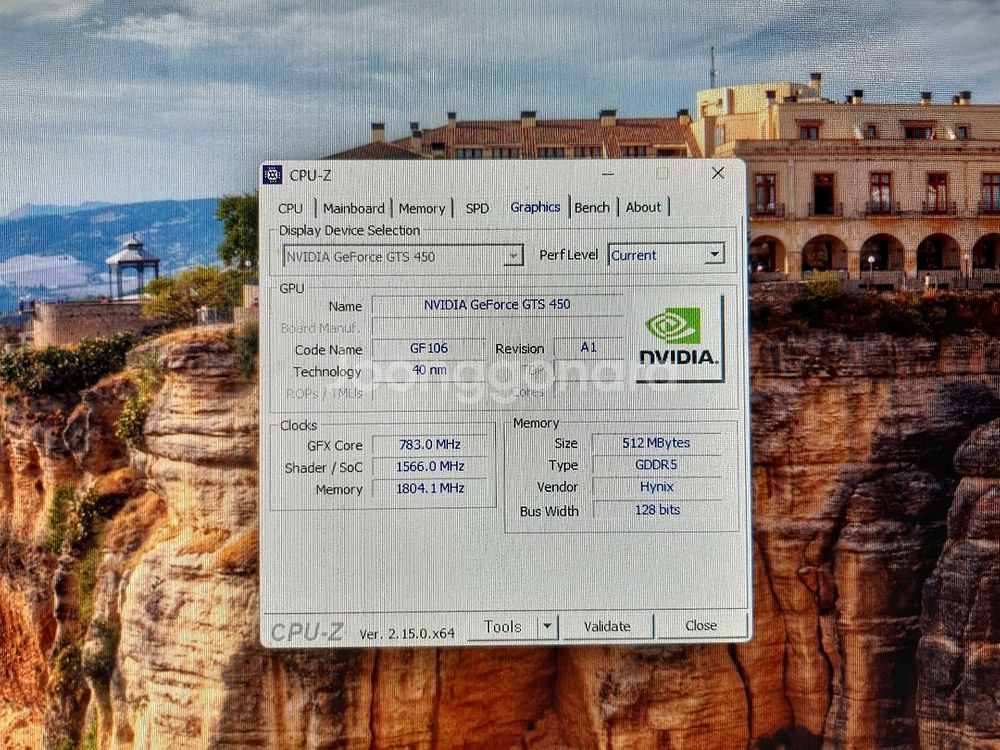
Task: Click the CPU-Z title bar app icon
Action: pyautogui.click(x=272, y=174)
